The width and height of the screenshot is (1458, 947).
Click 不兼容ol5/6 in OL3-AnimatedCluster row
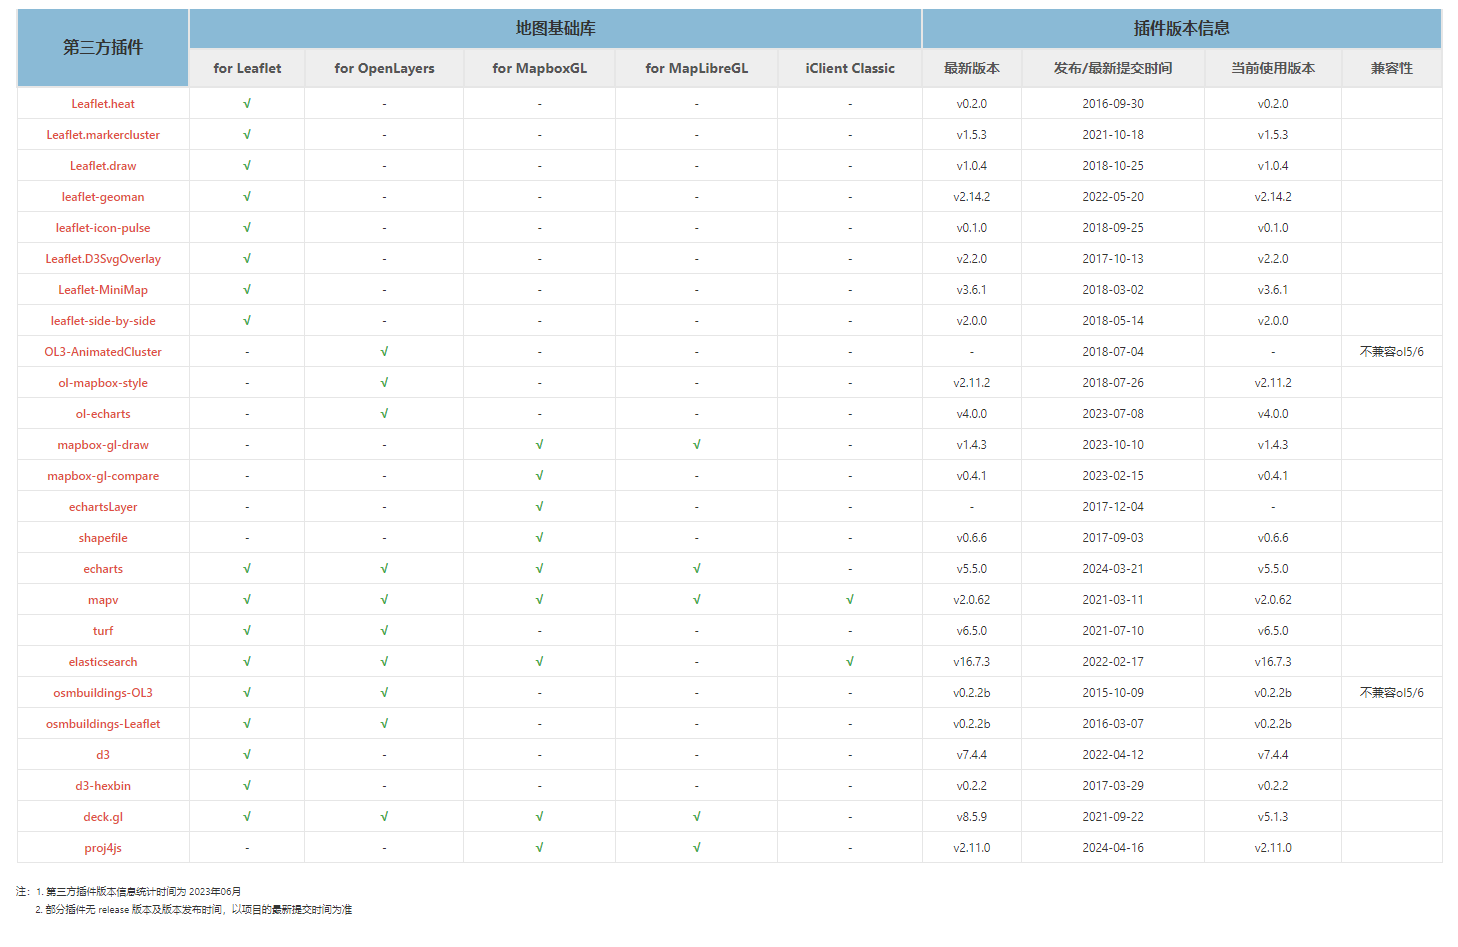click(x=1392, y=352)
